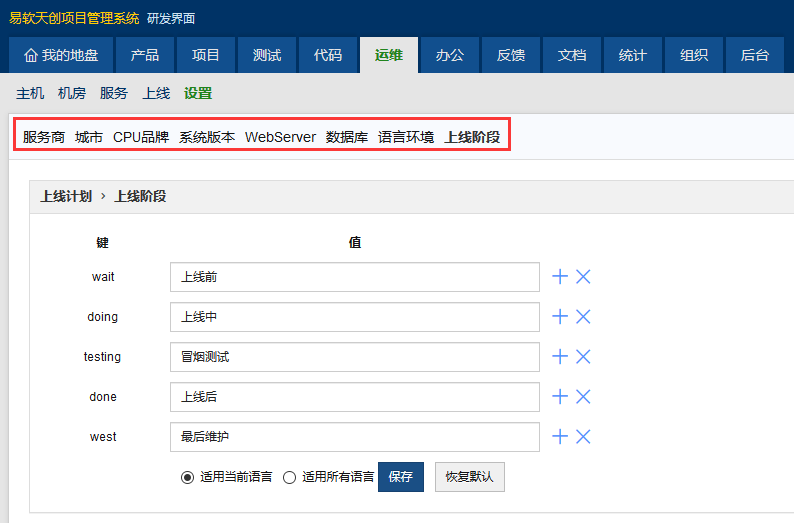Select the 适用当前语言 radio button
Screen dimensions: 794x523
point(187,477)
